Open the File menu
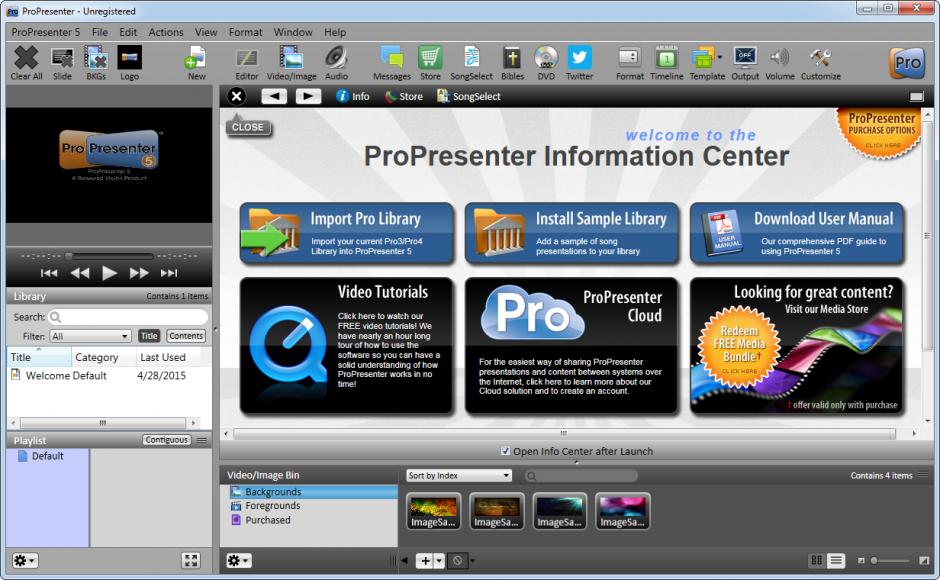This screenshot has height=580, width=940. coord(100,32)
